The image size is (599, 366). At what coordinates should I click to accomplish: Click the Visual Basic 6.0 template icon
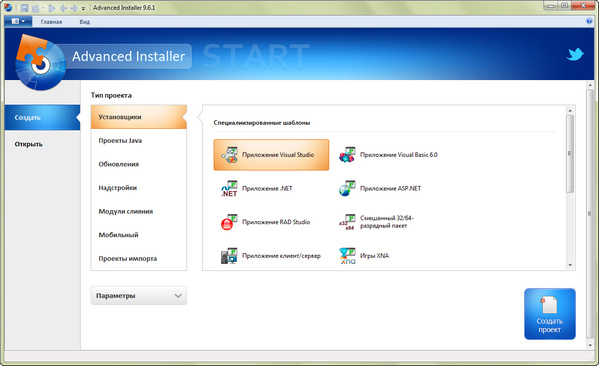(x=347, y=155)
